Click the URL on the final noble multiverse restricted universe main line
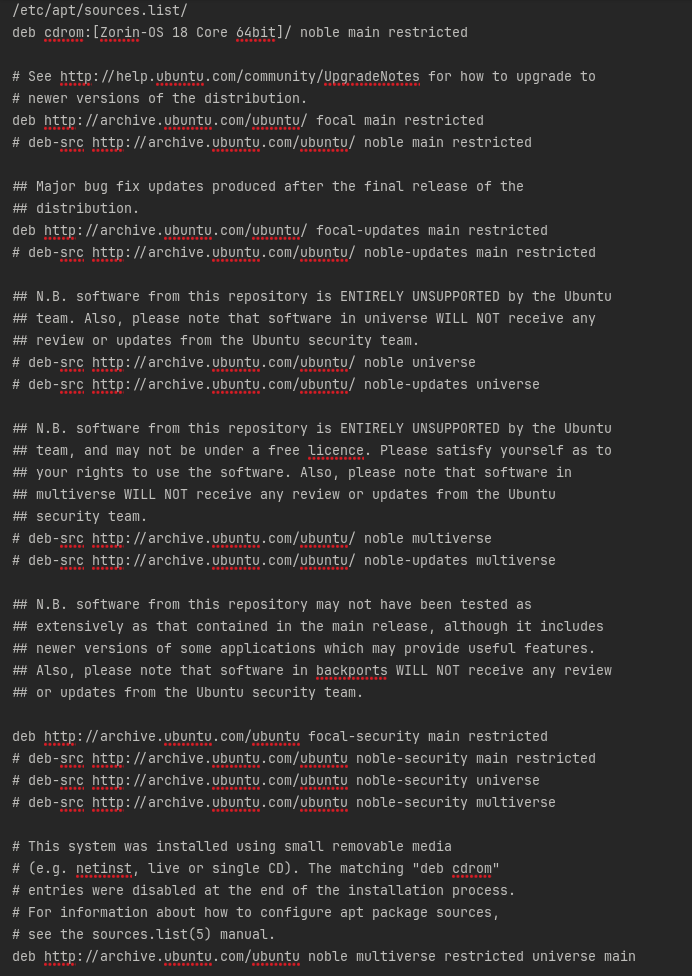This screenshot has height=976, width=692. 171,957
